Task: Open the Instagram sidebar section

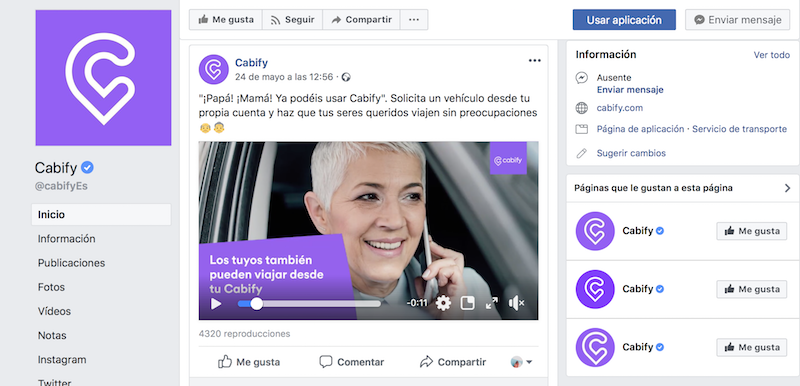Action: (62, 359)
